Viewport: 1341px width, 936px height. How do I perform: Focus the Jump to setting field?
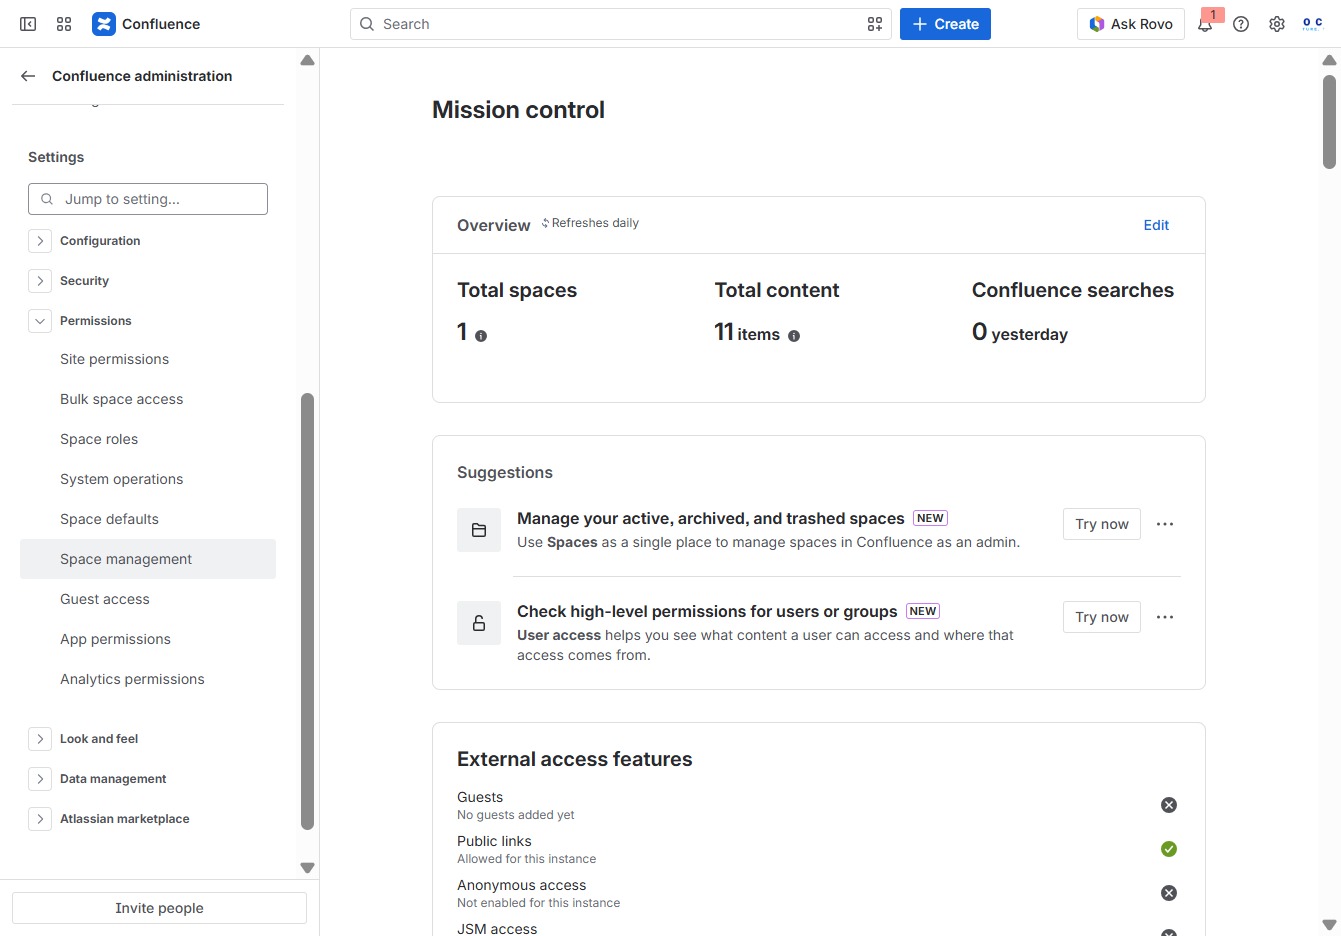(x=148, y=199)
